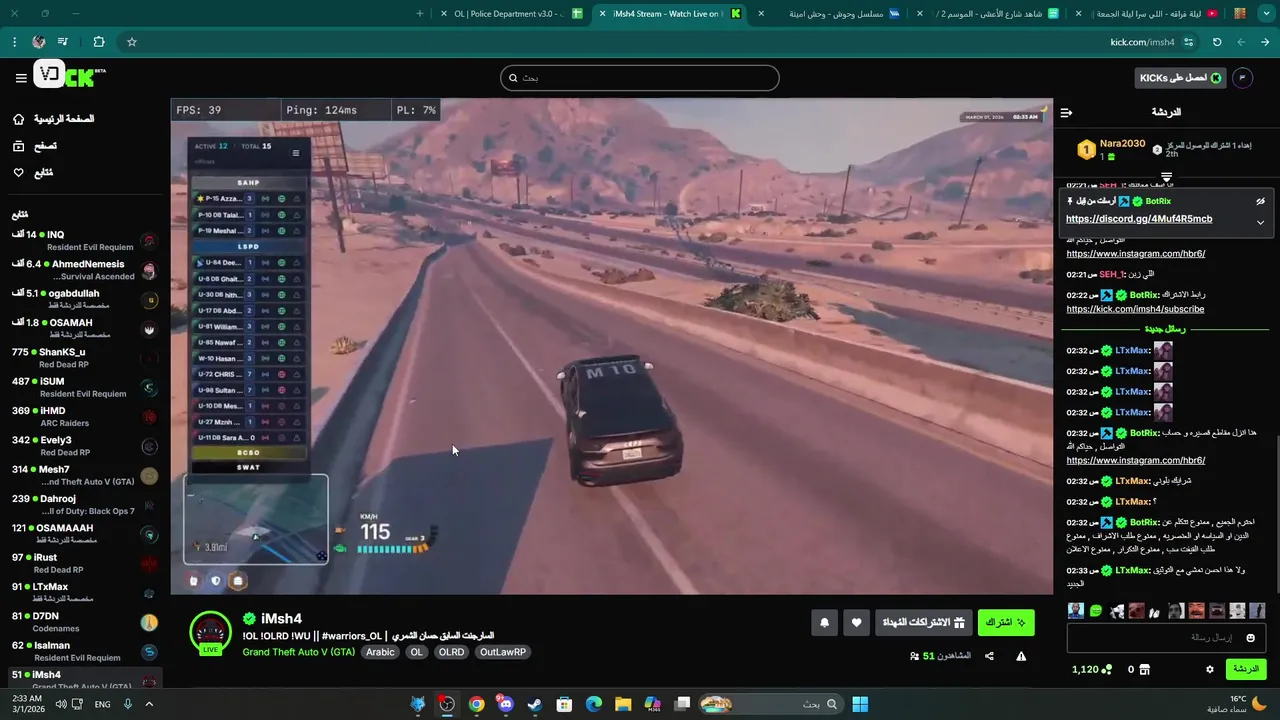Viewport: 1280px width, 720px height.
Task: Open the user profile avatar menu
Action: pos(1242,78)
